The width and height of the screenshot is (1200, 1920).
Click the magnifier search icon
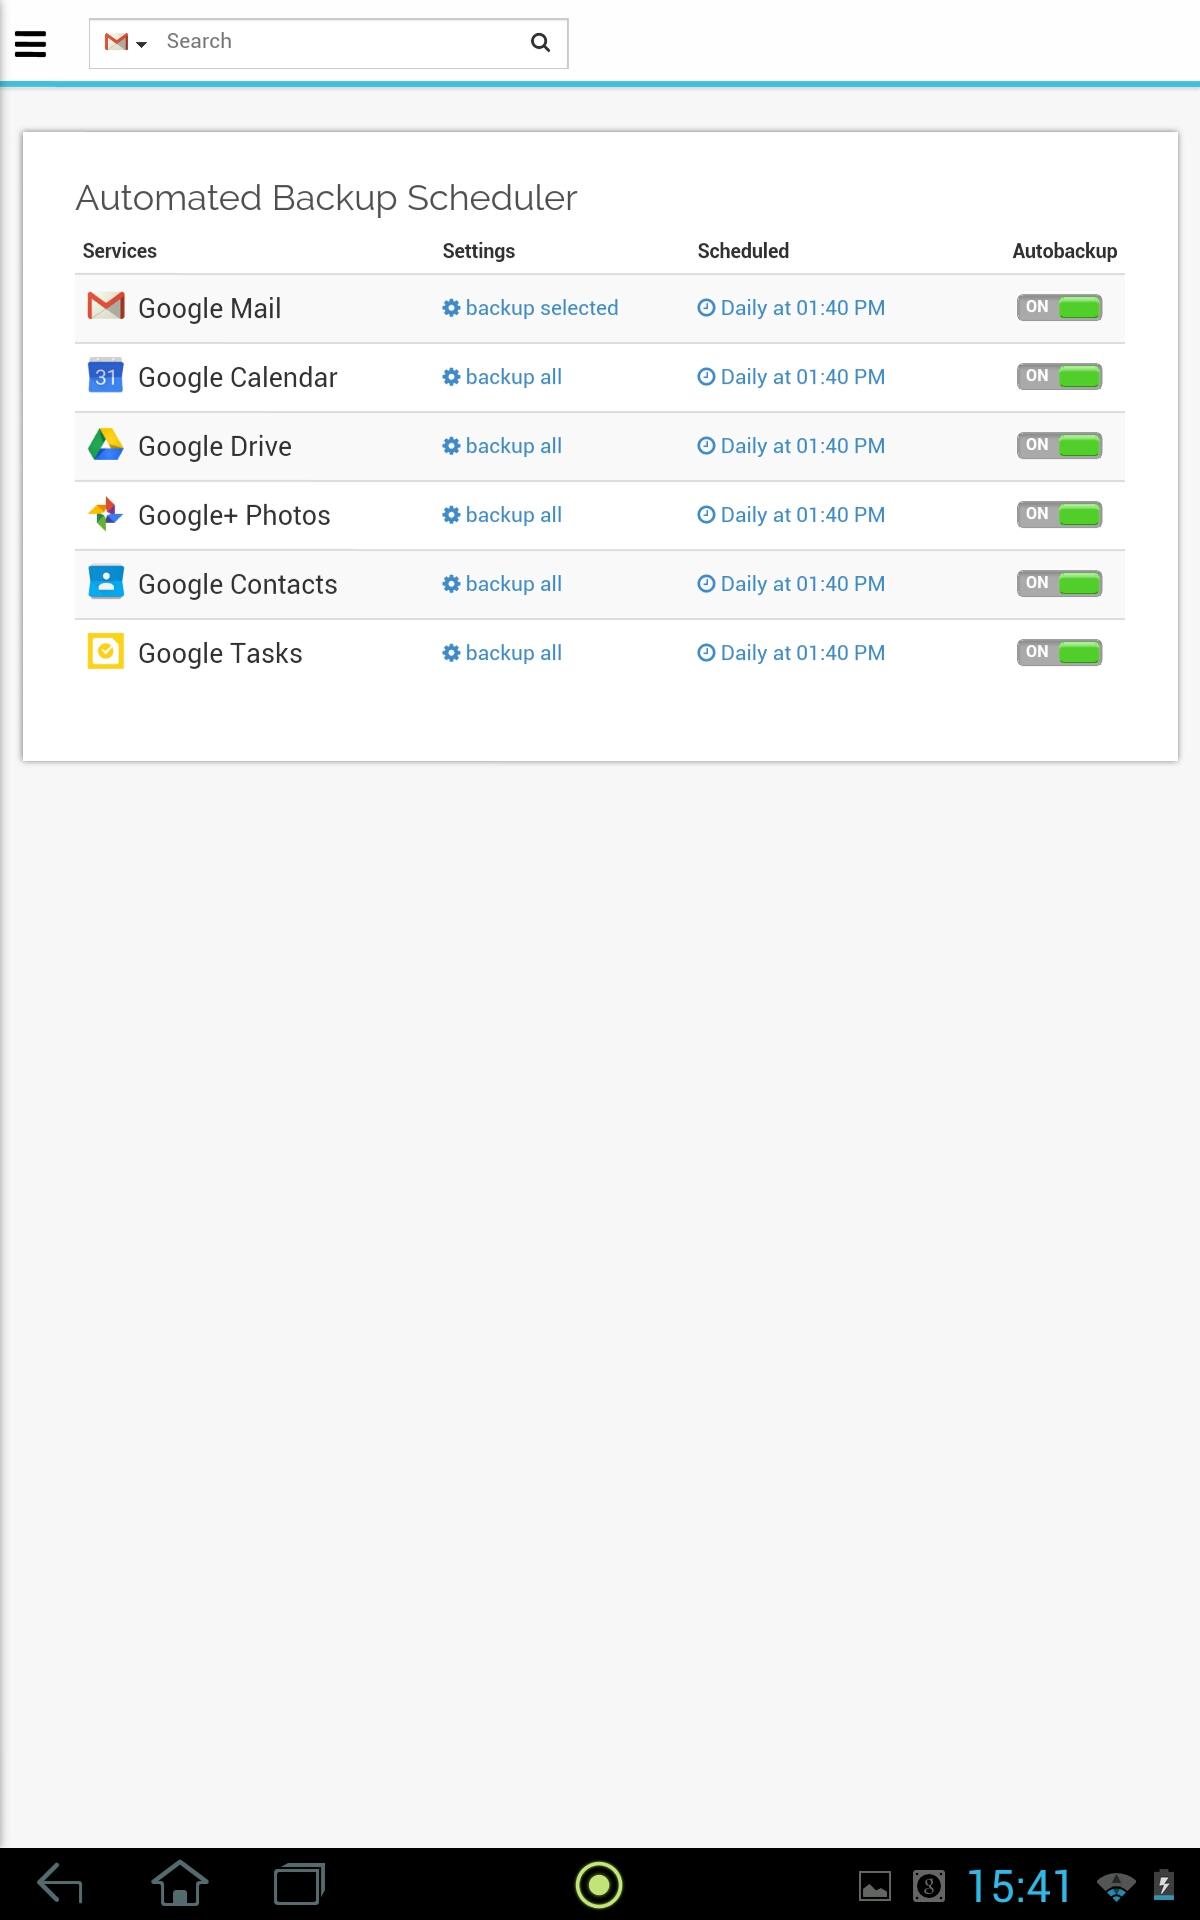click(x=540, y=42)
